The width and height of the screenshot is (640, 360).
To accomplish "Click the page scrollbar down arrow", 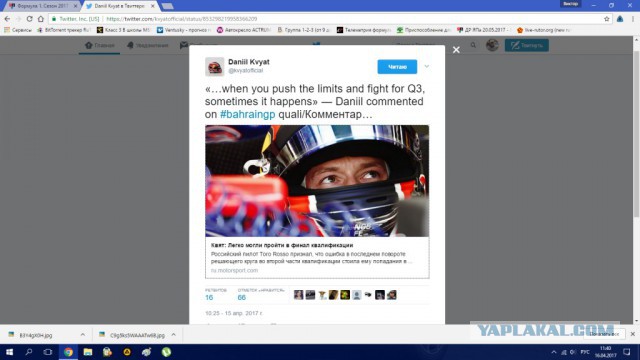I will (x=636, y=321).
